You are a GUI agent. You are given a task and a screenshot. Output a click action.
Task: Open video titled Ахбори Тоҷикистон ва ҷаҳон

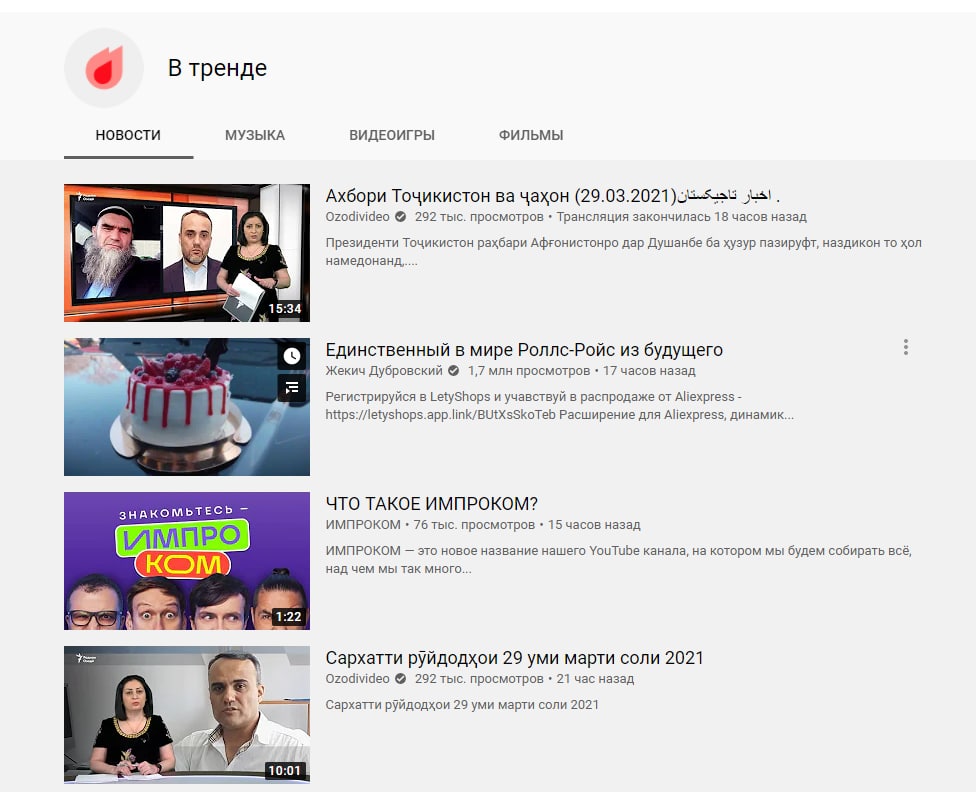tap(552, 196)
